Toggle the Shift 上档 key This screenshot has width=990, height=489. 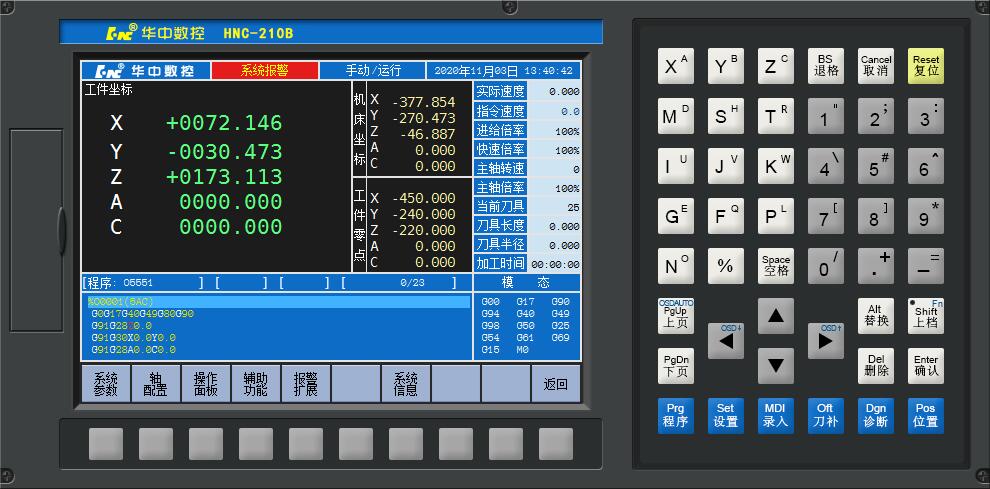click(x=926, y=315)
